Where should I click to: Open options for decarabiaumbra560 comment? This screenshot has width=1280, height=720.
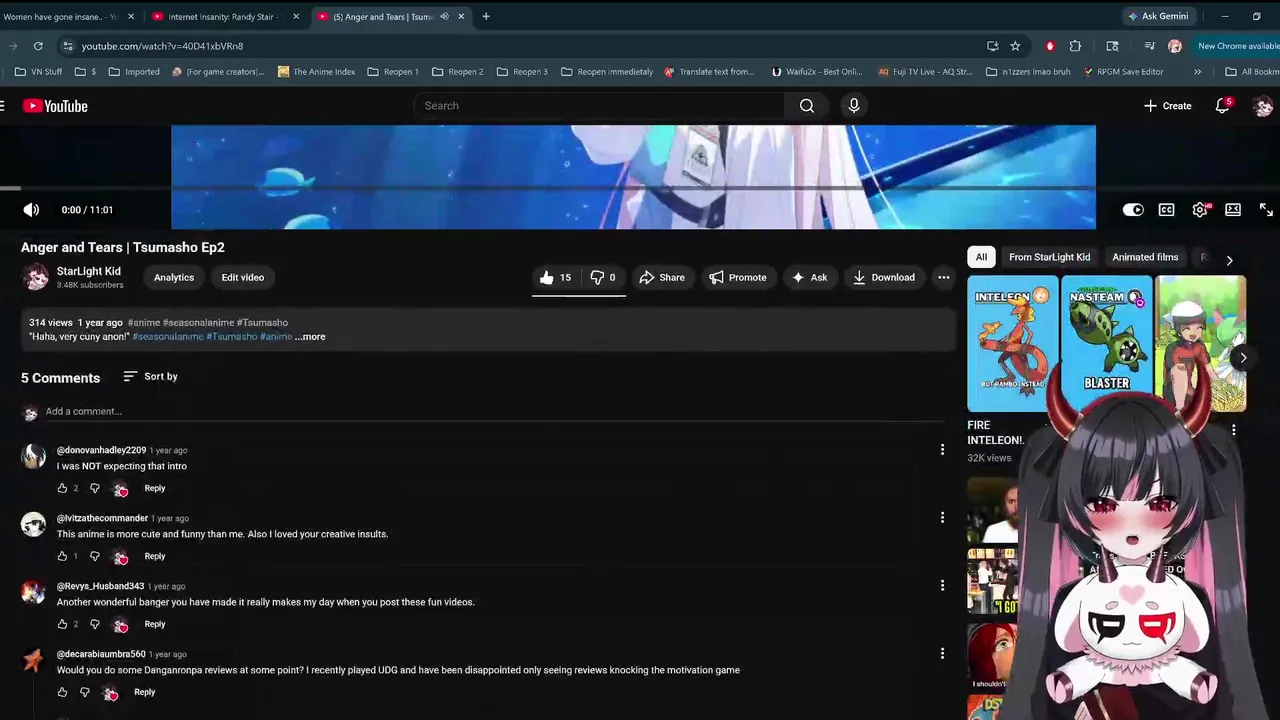[x=942, y=654]
